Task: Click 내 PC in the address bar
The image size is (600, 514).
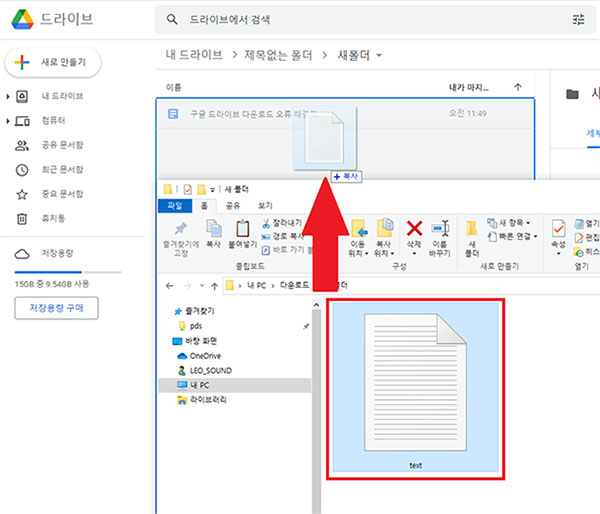Action: 256,286
